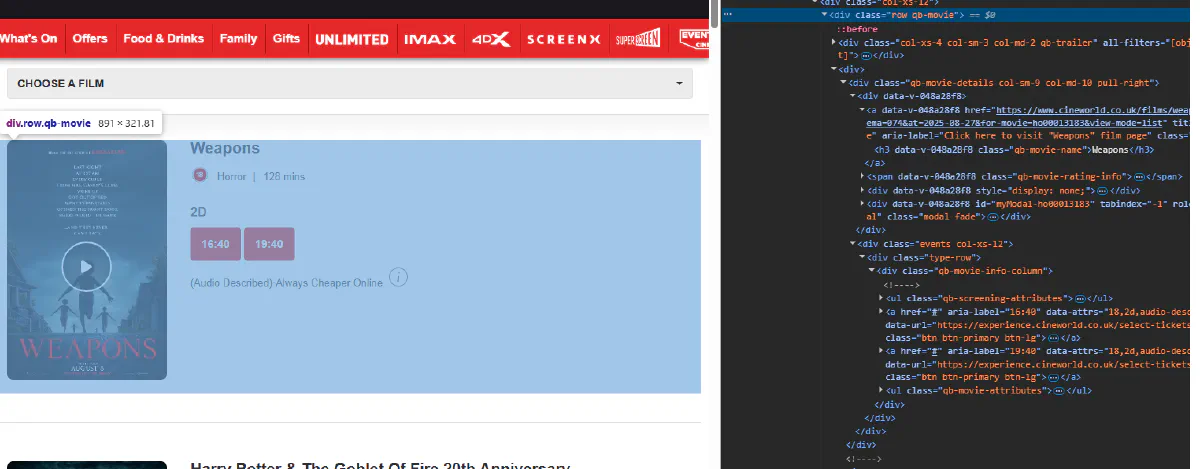This screenshot has height=469, width=1200.
Task: Open the Weapons film title link
Action: pos(225,148)
